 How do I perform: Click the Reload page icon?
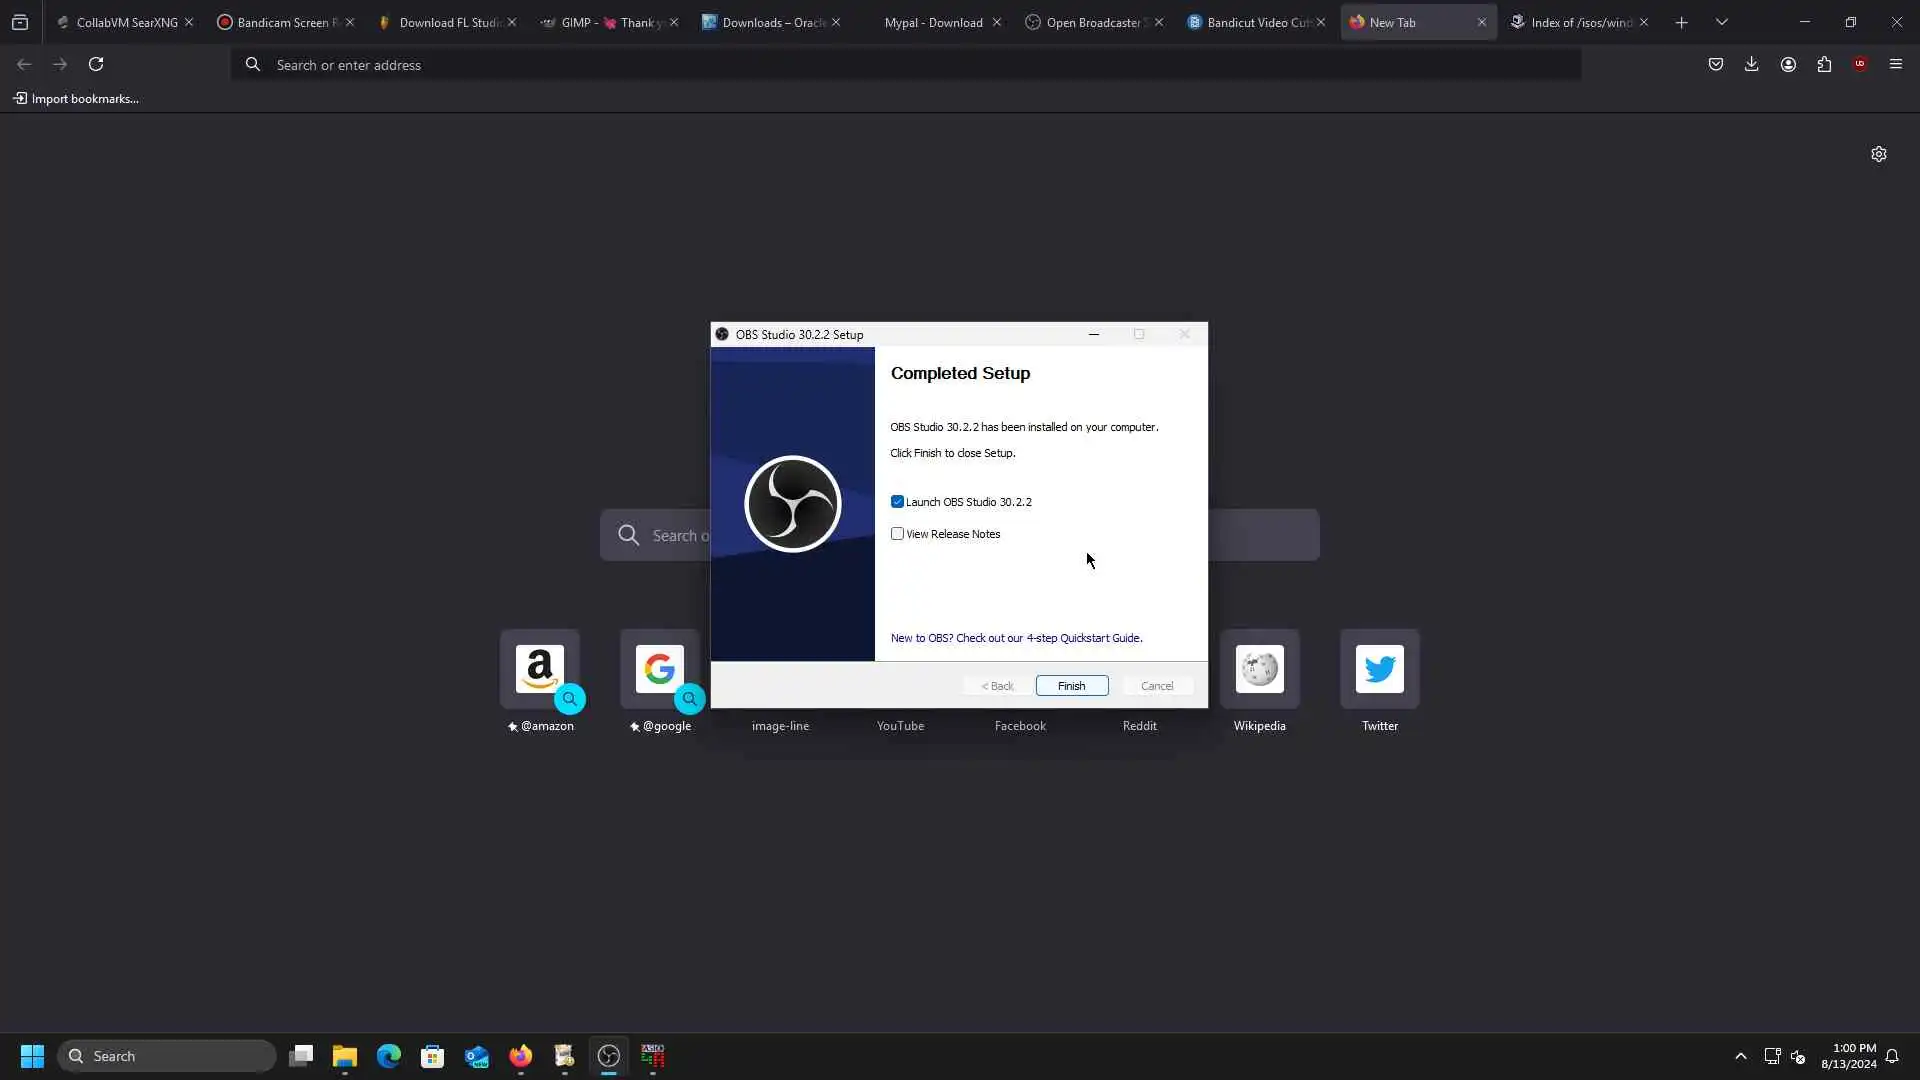tap(96, 64)
